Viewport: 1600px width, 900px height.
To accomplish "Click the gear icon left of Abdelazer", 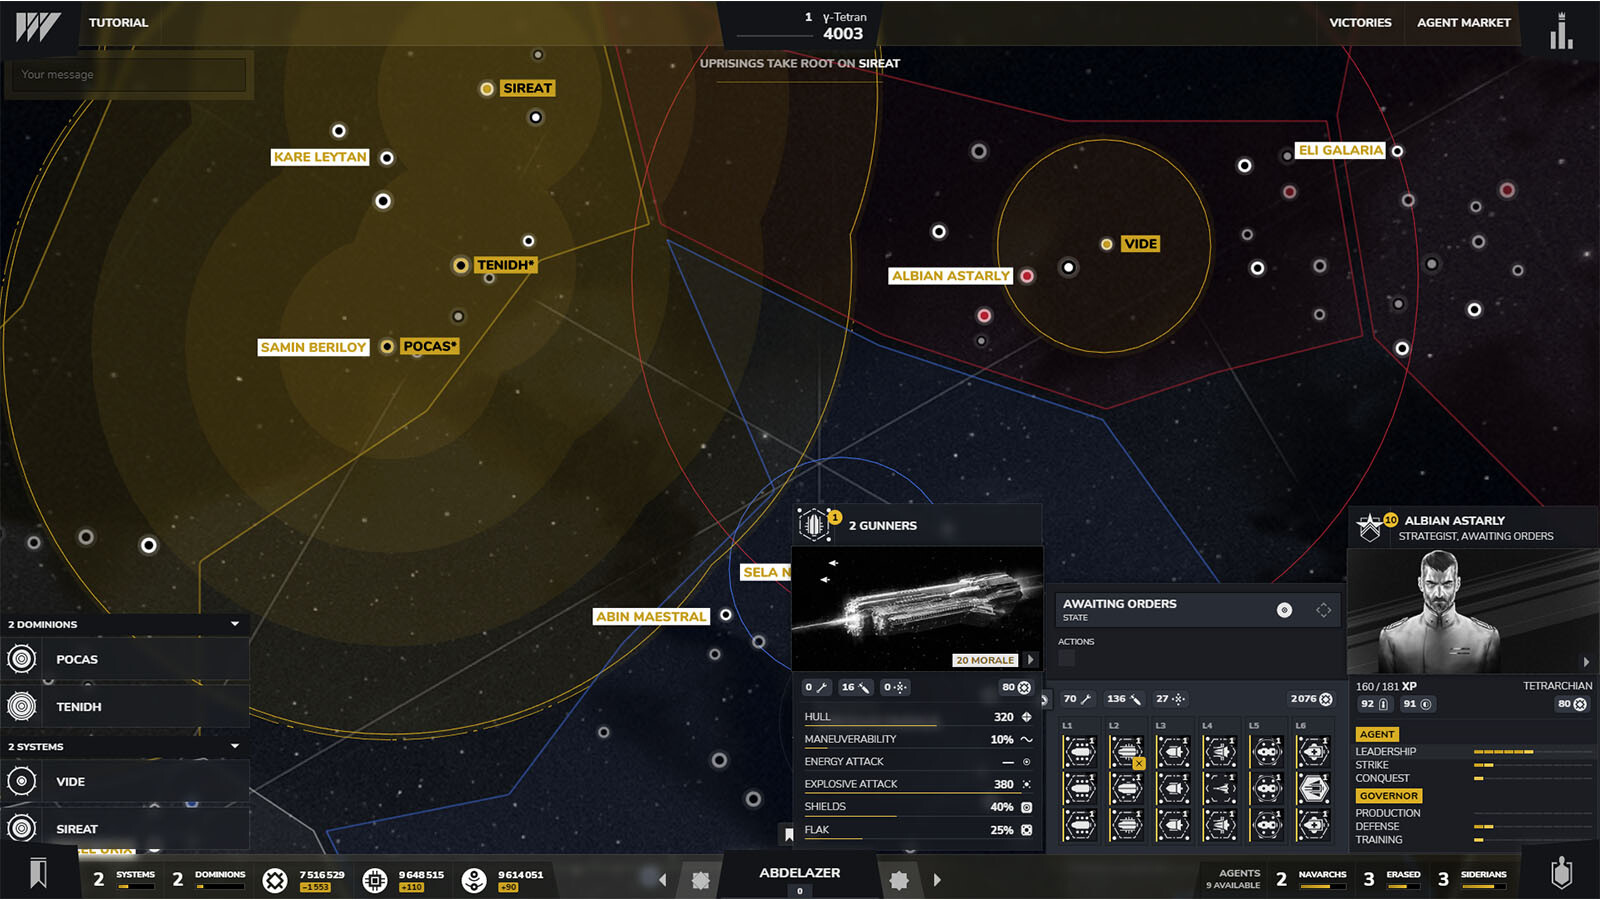I will [x=701, y=880].
